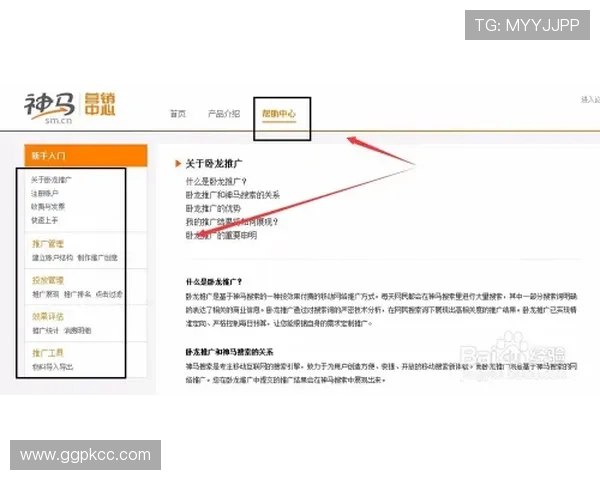Click the cut-off link at top right
600x480 pixels.
tap(590, 100)
